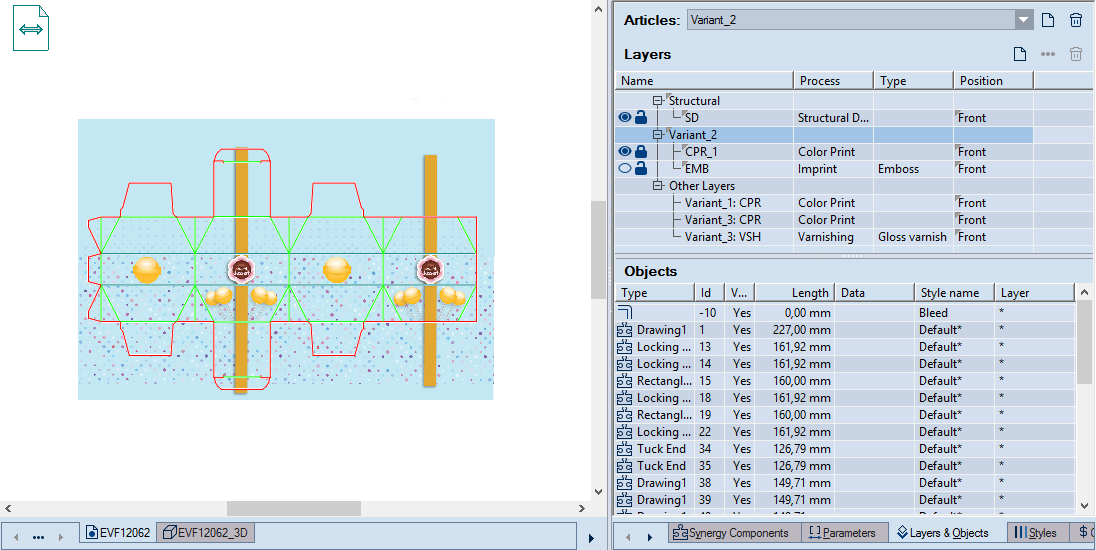Toggle visibility of CPR_1 layer
Image resolution: width=1096 pixels, height=550 pixels.
click(x=625, y=152)
